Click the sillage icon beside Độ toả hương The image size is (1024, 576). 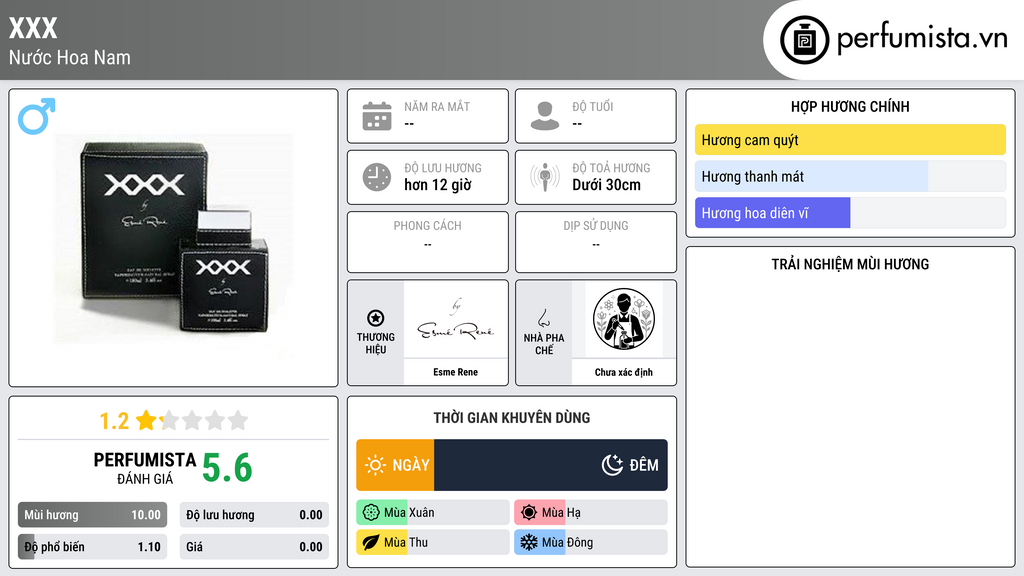[545, 177]
